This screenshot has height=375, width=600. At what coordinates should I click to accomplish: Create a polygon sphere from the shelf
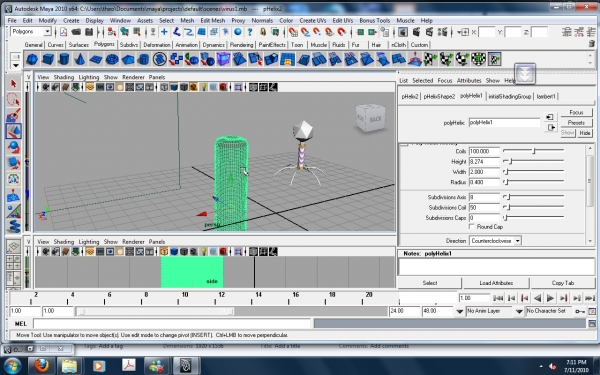[x=32, y=59]
